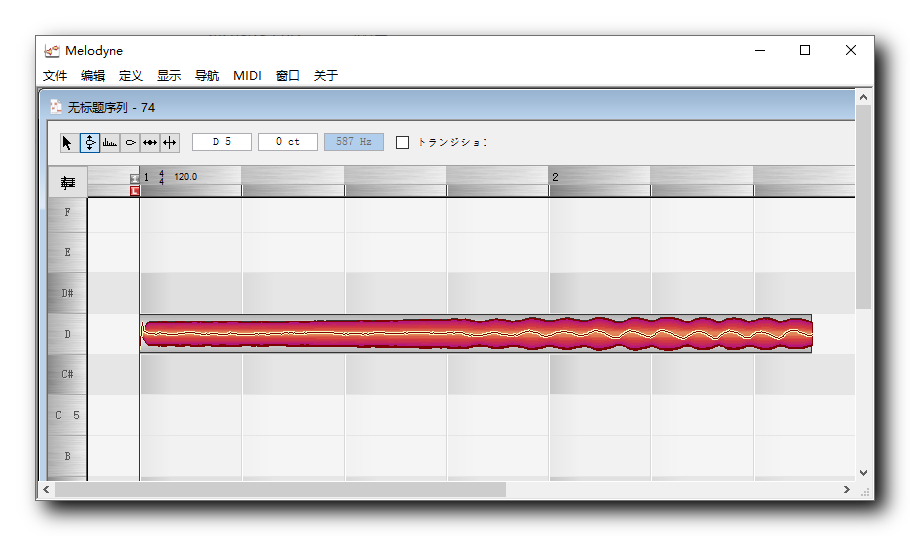This screenshot has width=910, height=536.
Task: Click the vertical scrollbar thumb
Action: click(864, 207)
